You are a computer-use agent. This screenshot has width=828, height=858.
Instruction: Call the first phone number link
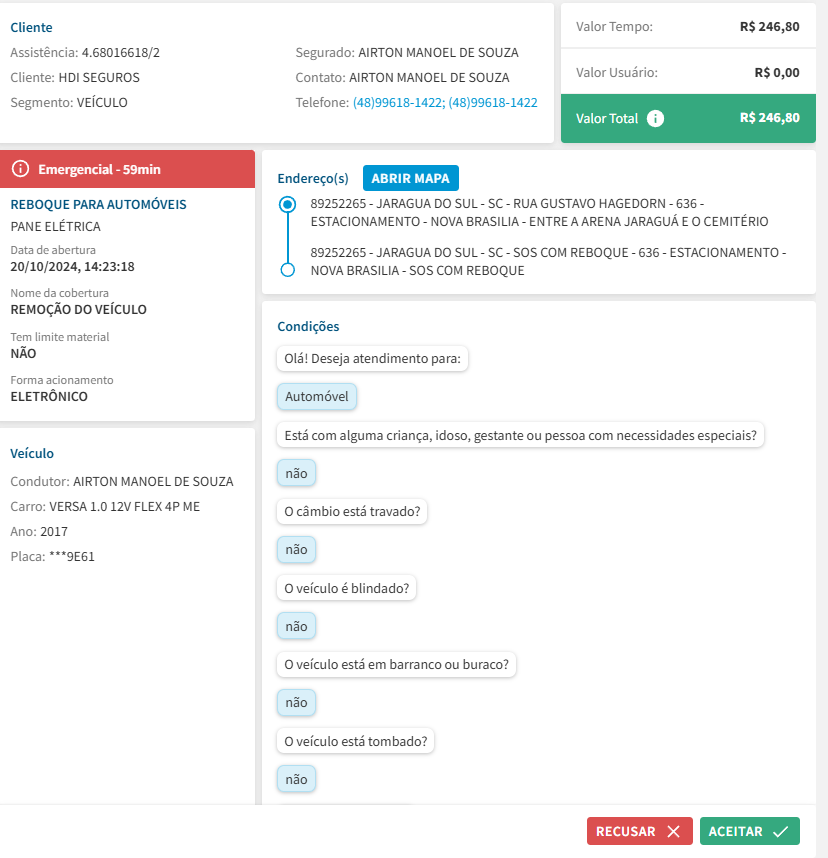pos(397,102)
